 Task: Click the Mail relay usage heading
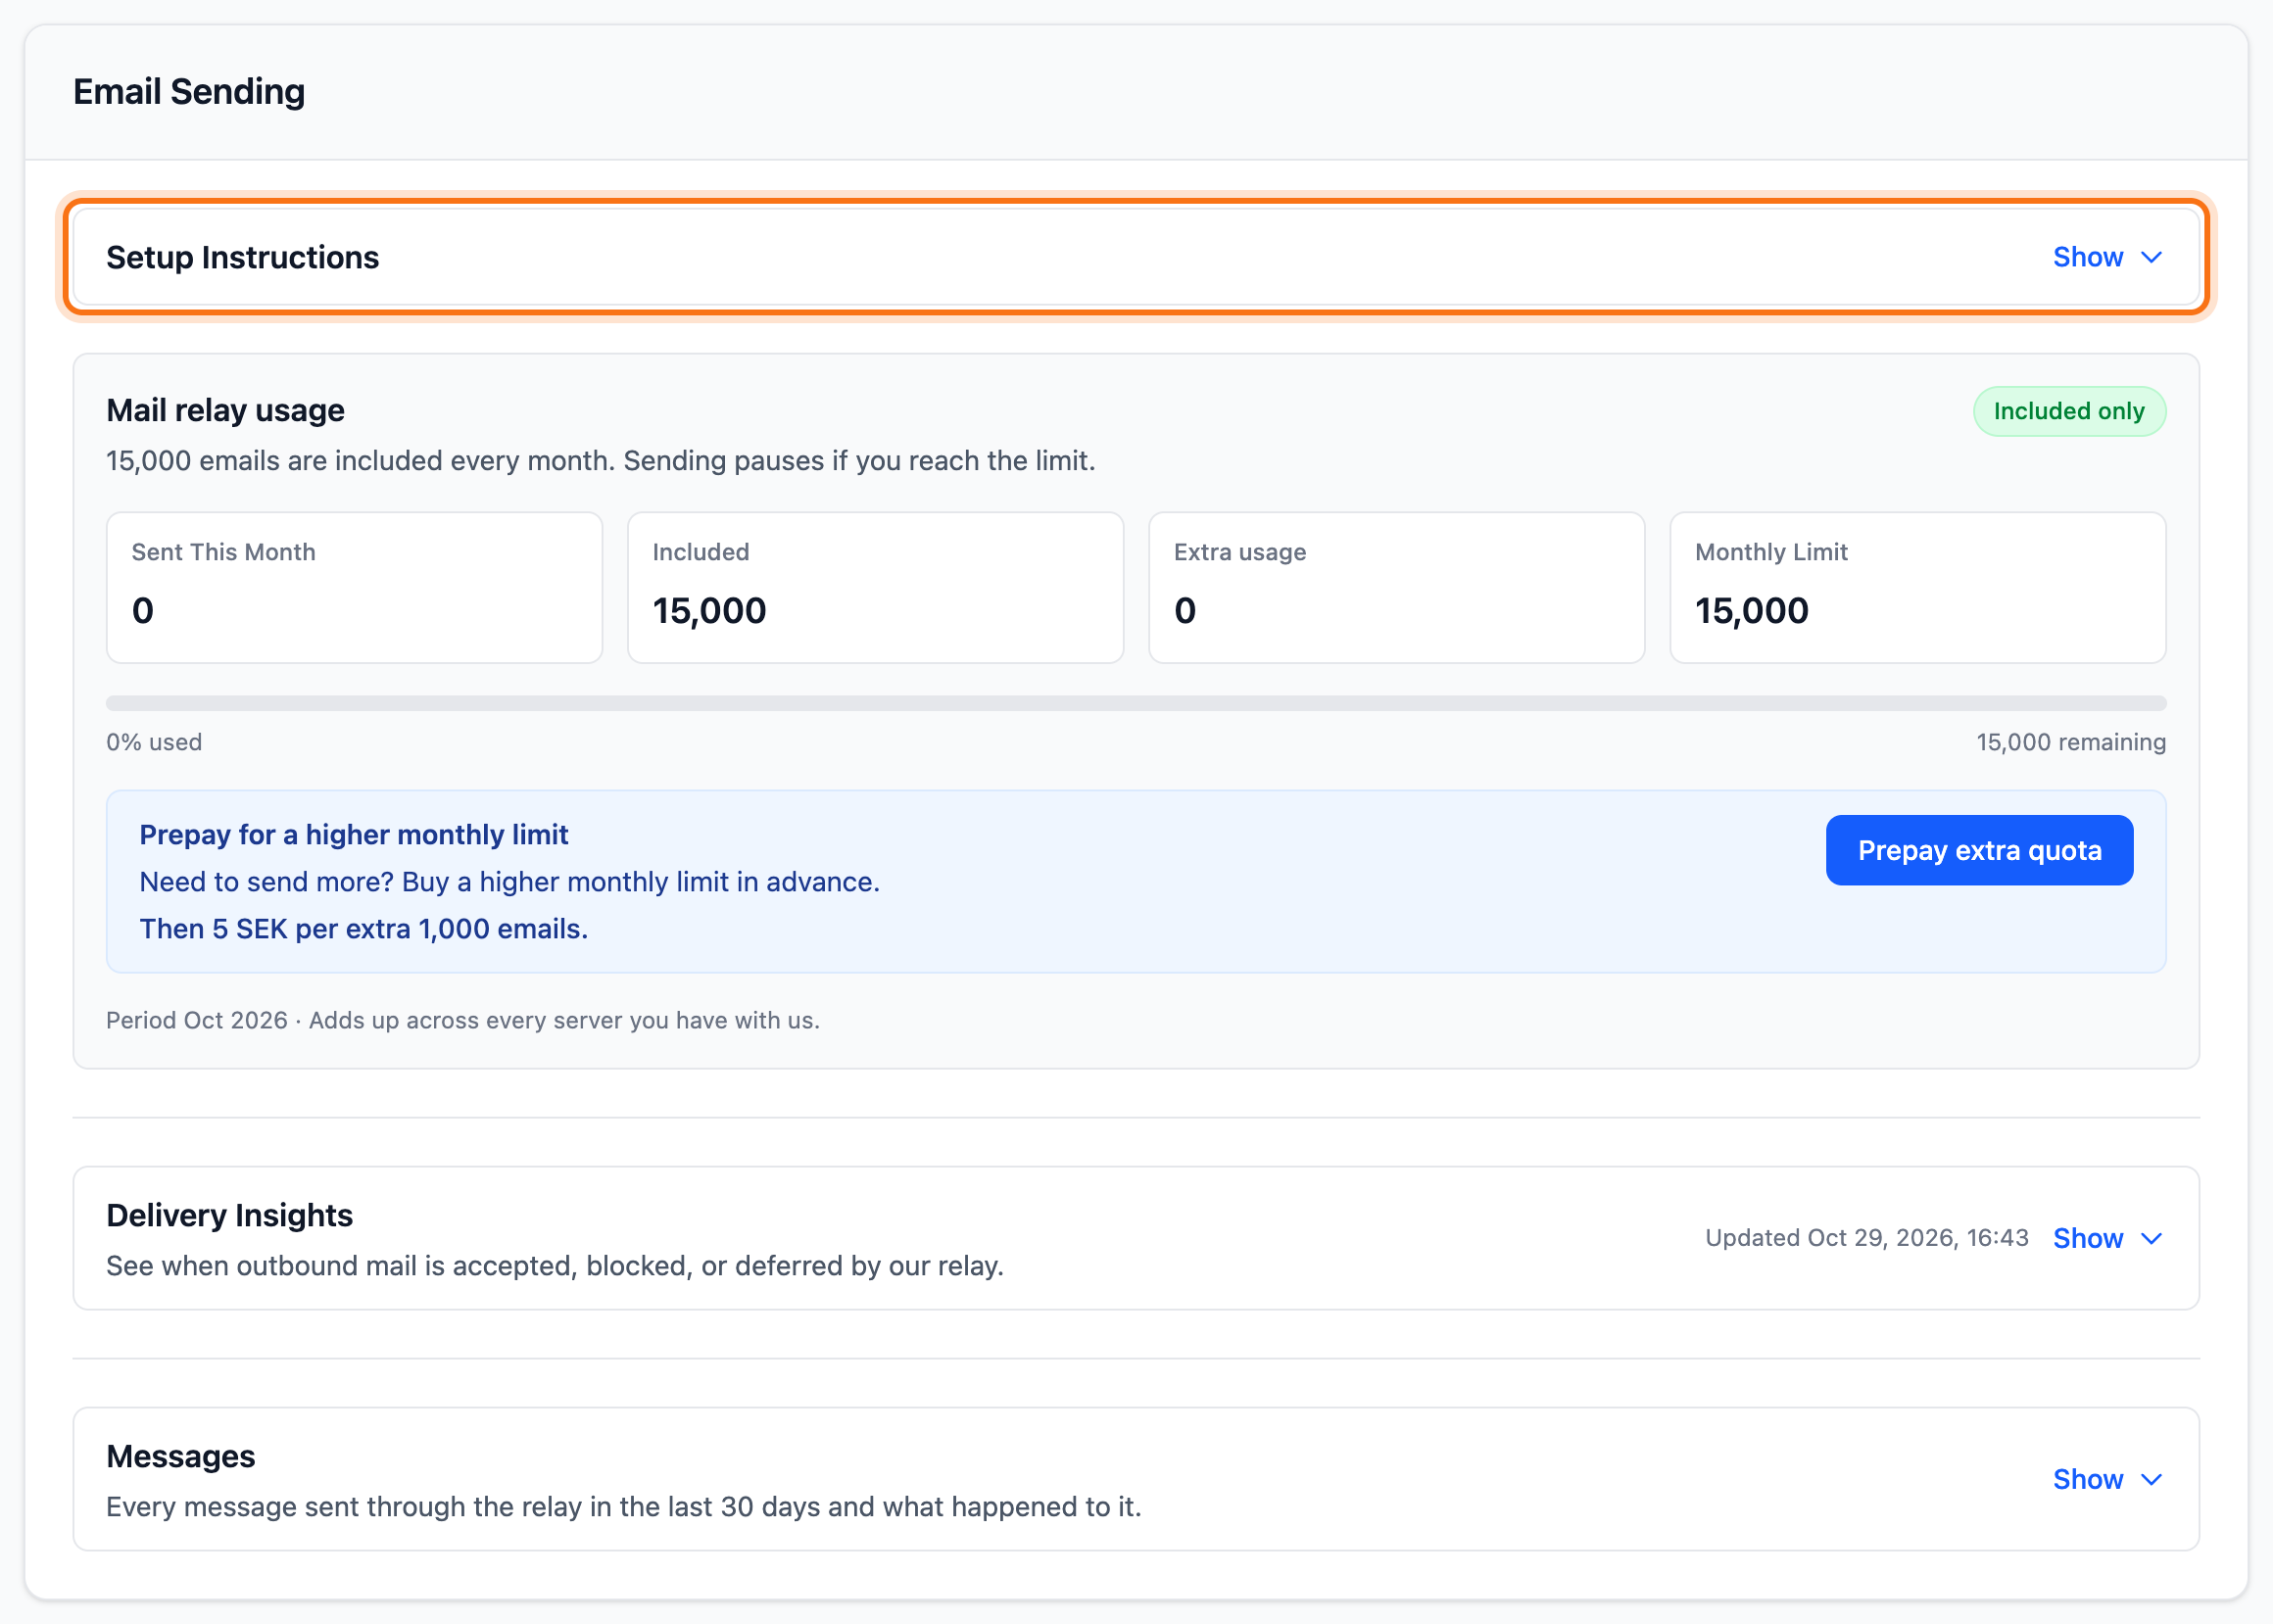(225, 410)
